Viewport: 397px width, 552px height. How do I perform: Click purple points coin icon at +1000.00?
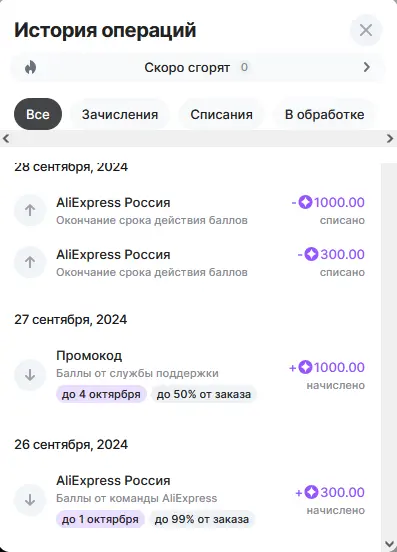[305, 367]
